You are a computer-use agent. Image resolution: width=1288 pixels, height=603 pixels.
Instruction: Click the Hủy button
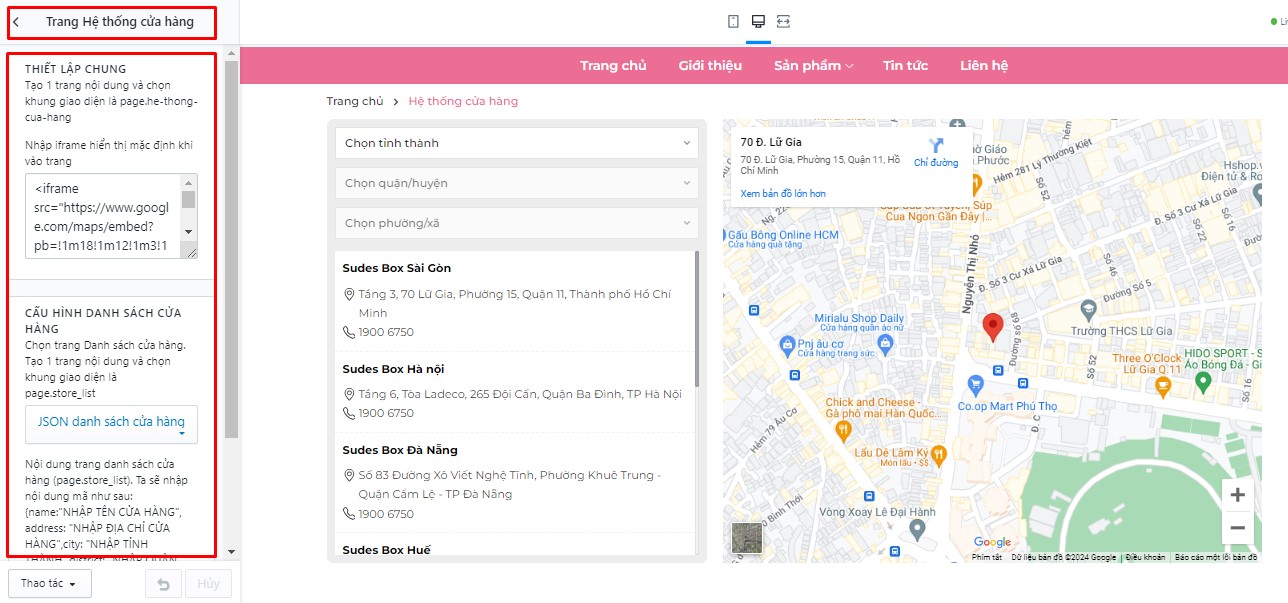pyautogui.click(x=208, y=584)
